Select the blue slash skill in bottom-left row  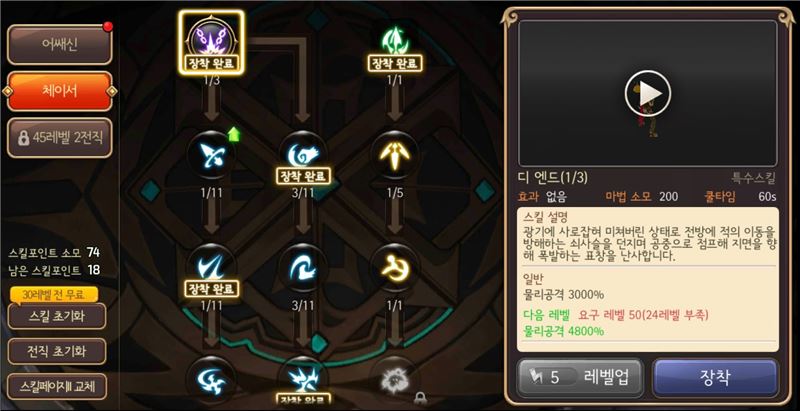point(212,381)
